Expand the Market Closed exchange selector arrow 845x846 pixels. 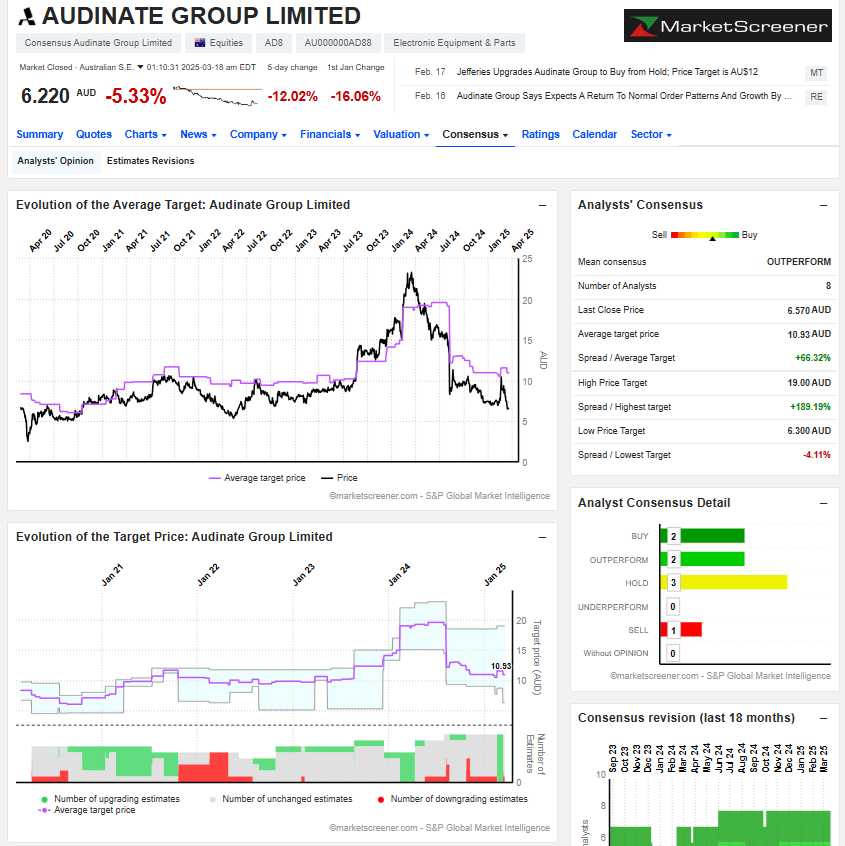pyautogui.click(x=140, y=68)
